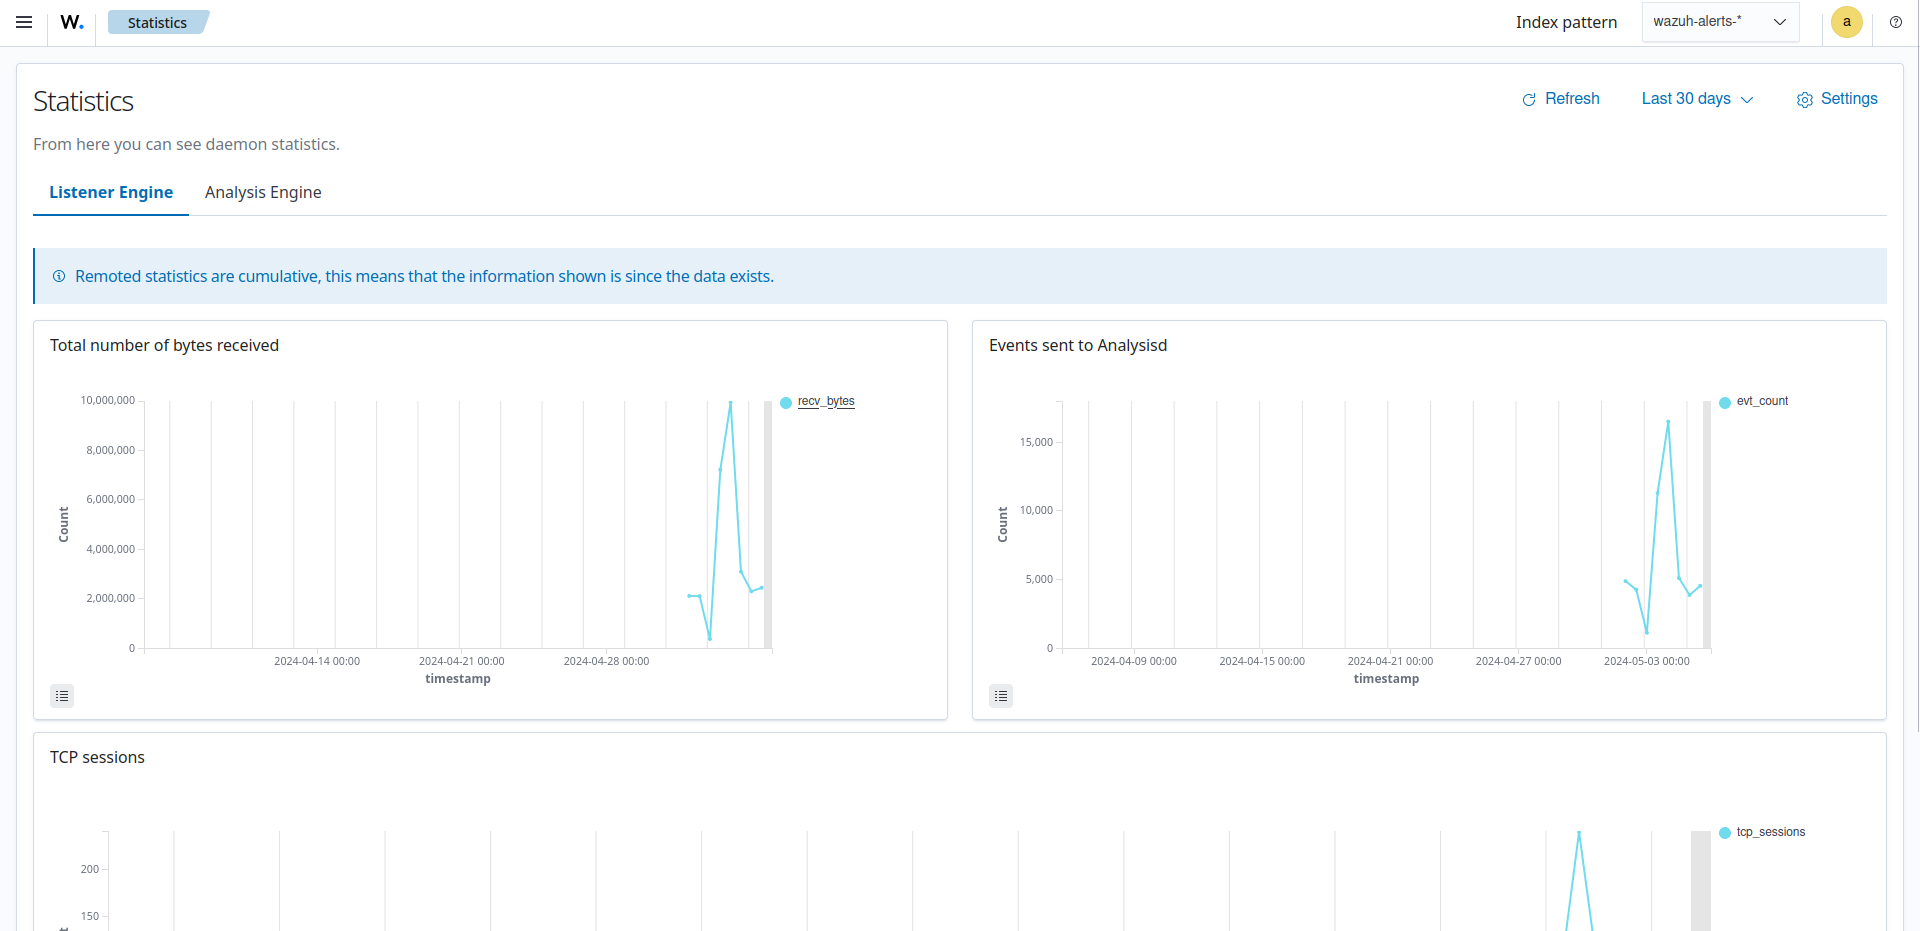Toggle recv_bytes series in legend
The image size is (1920, 931).
pos(826,401)
